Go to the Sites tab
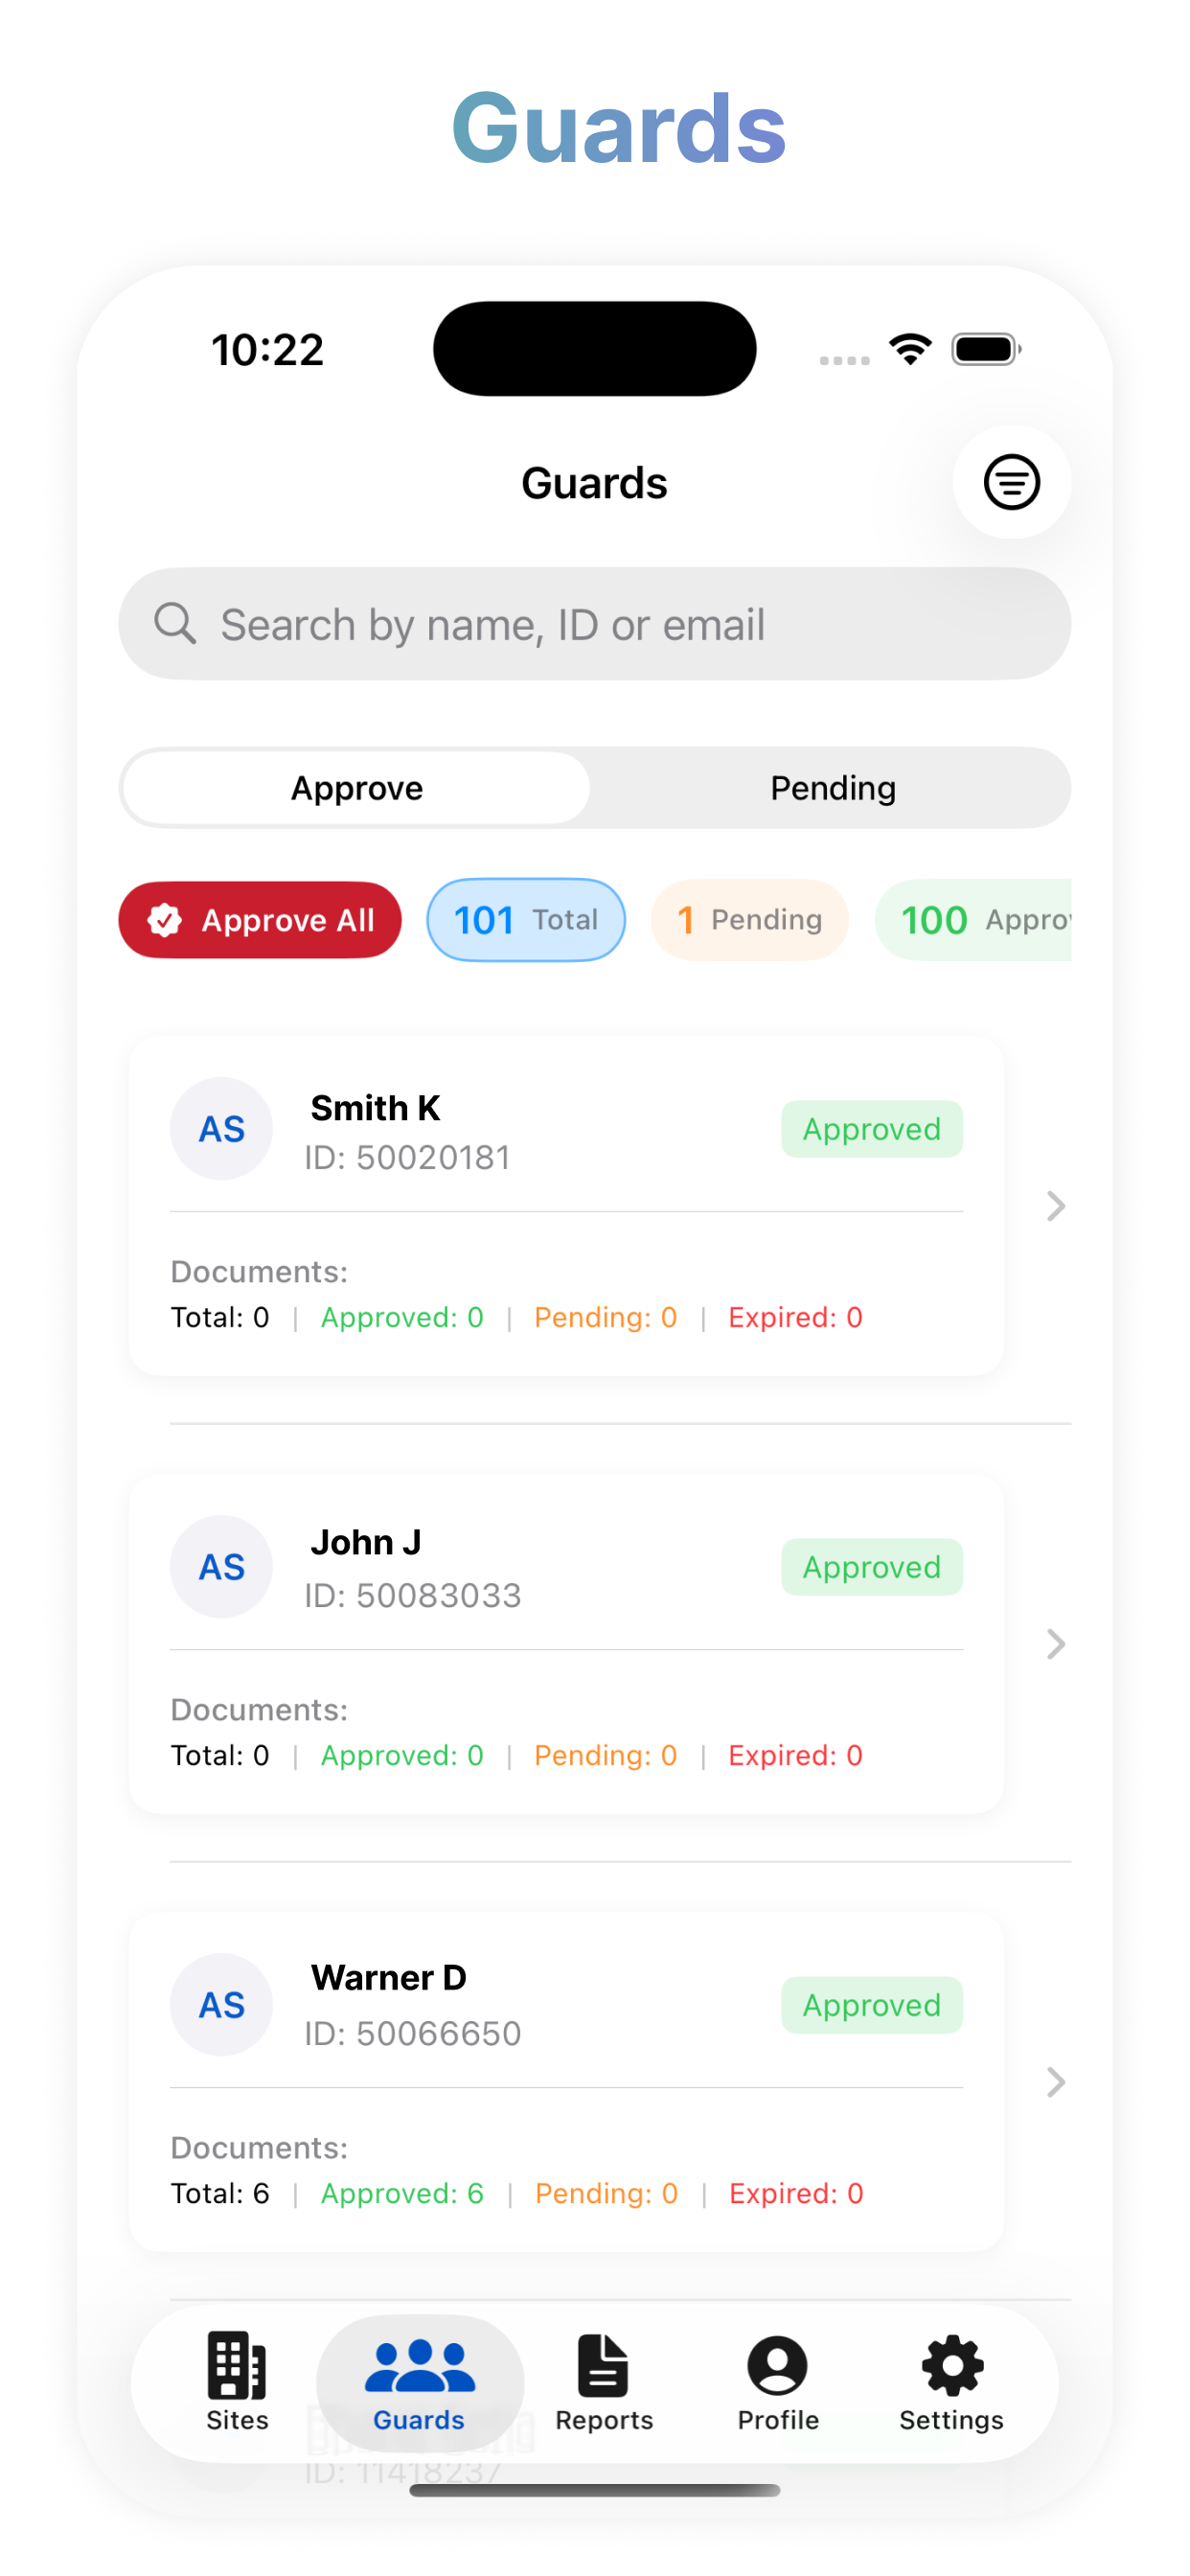 237,2383
